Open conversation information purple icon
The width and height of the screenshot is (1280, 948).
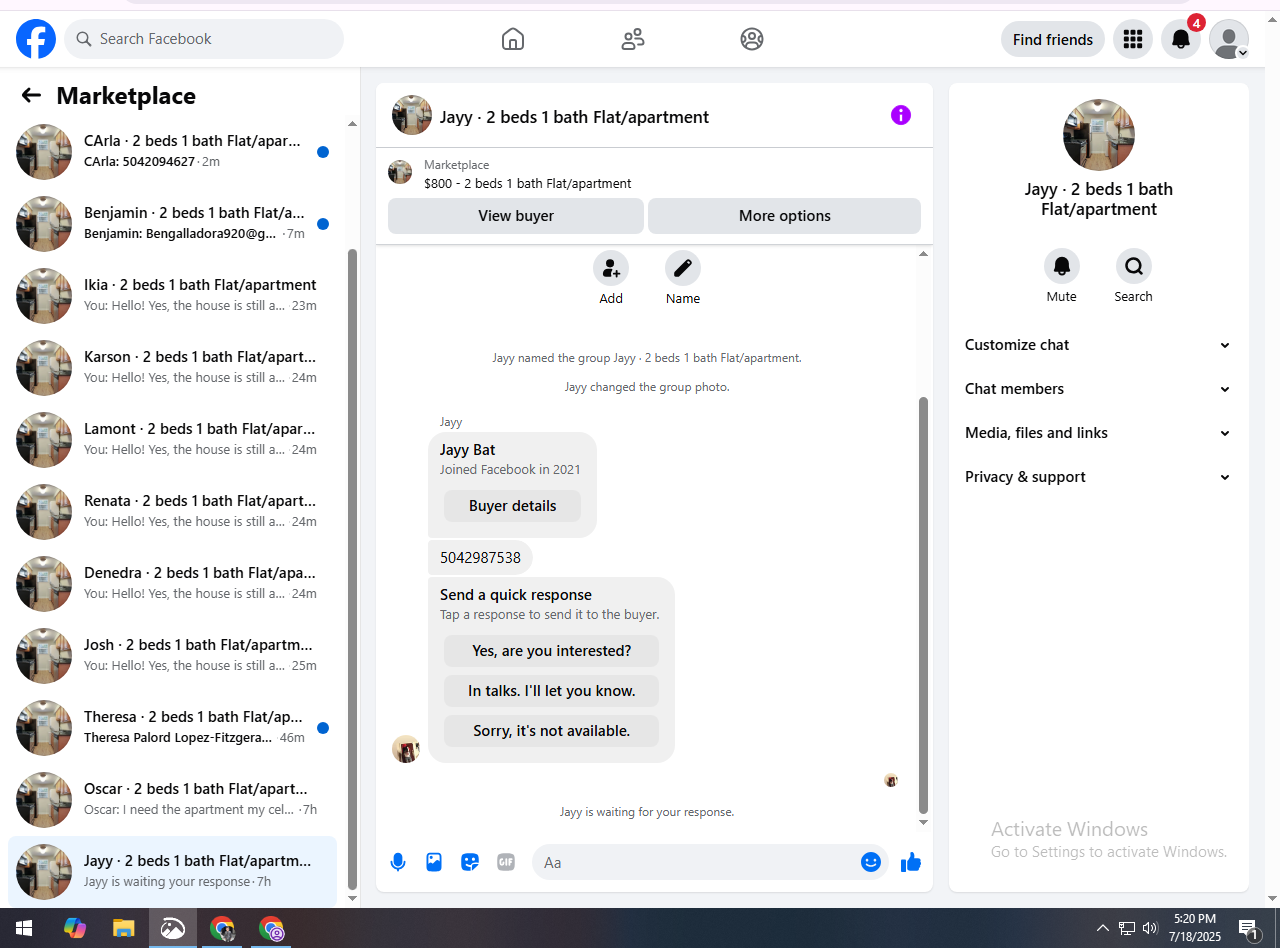[901, 115]
